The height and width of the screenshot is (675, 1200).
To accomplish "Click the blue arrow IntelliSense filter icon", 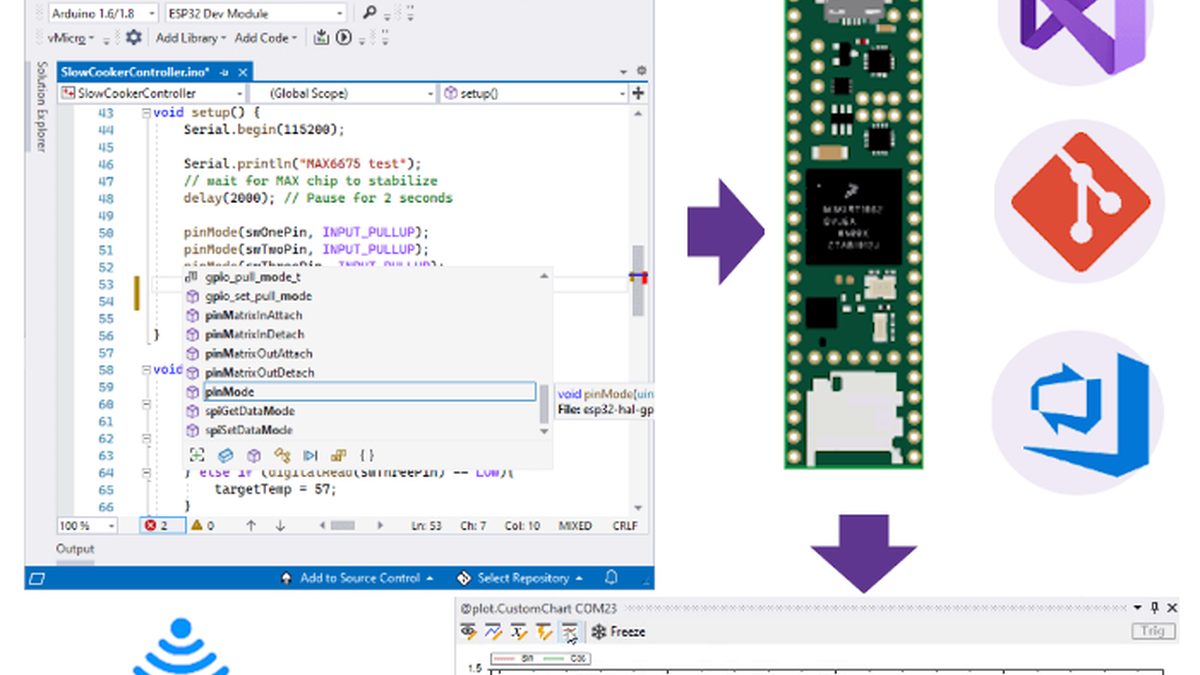I will (310, 455).
